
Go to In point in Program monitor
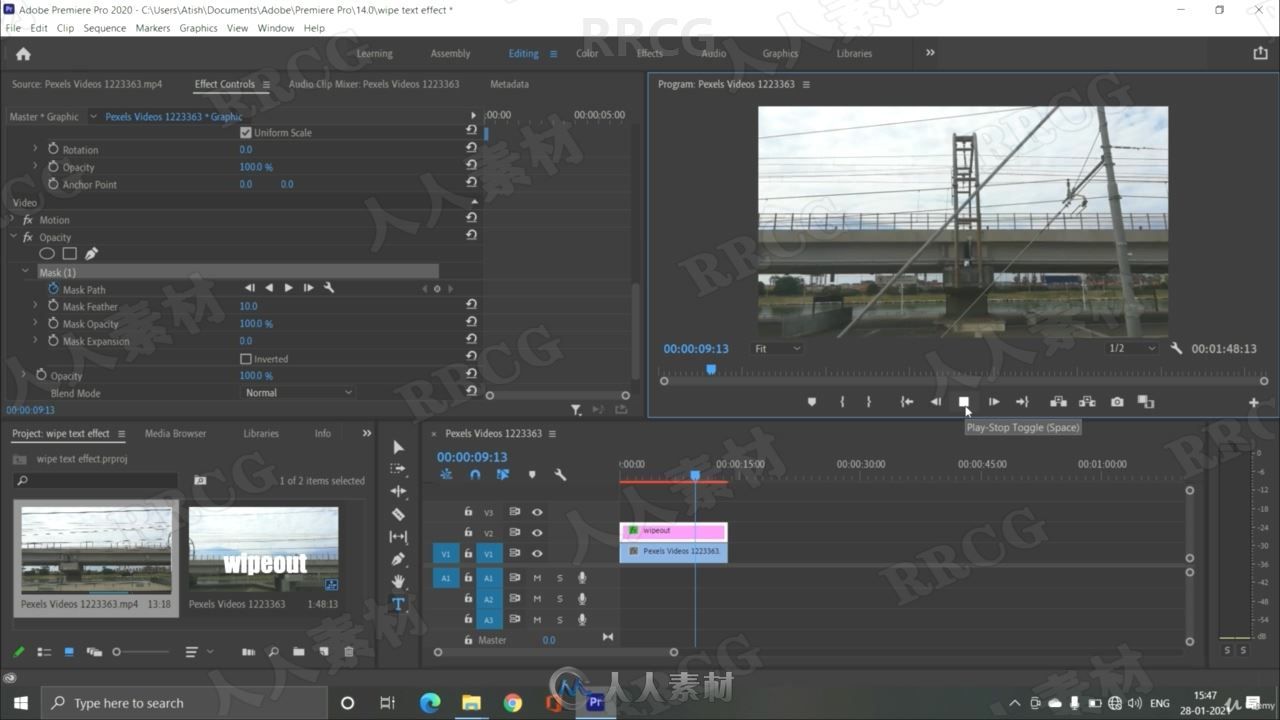(x=907, y=402)
